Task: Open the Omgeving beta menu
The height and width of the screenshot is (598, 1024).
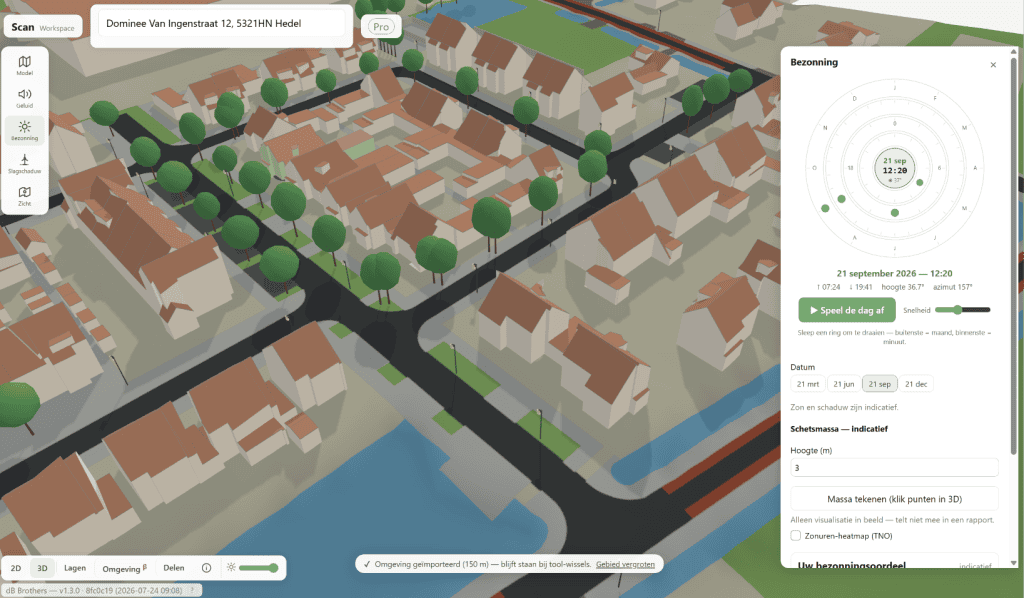Action: (124, 568)
